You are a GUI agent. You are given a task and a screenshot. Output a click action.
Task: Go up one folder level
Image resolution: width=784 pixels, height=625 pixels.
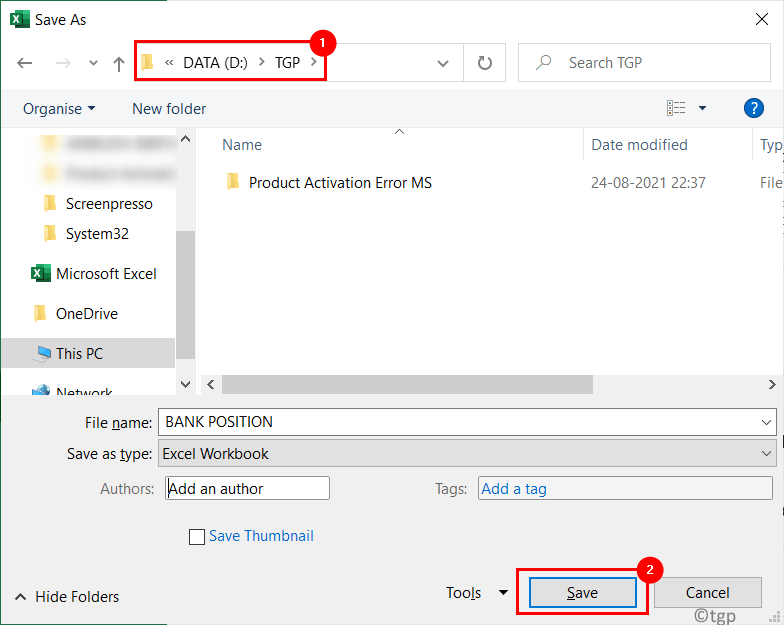pos(118,64)
